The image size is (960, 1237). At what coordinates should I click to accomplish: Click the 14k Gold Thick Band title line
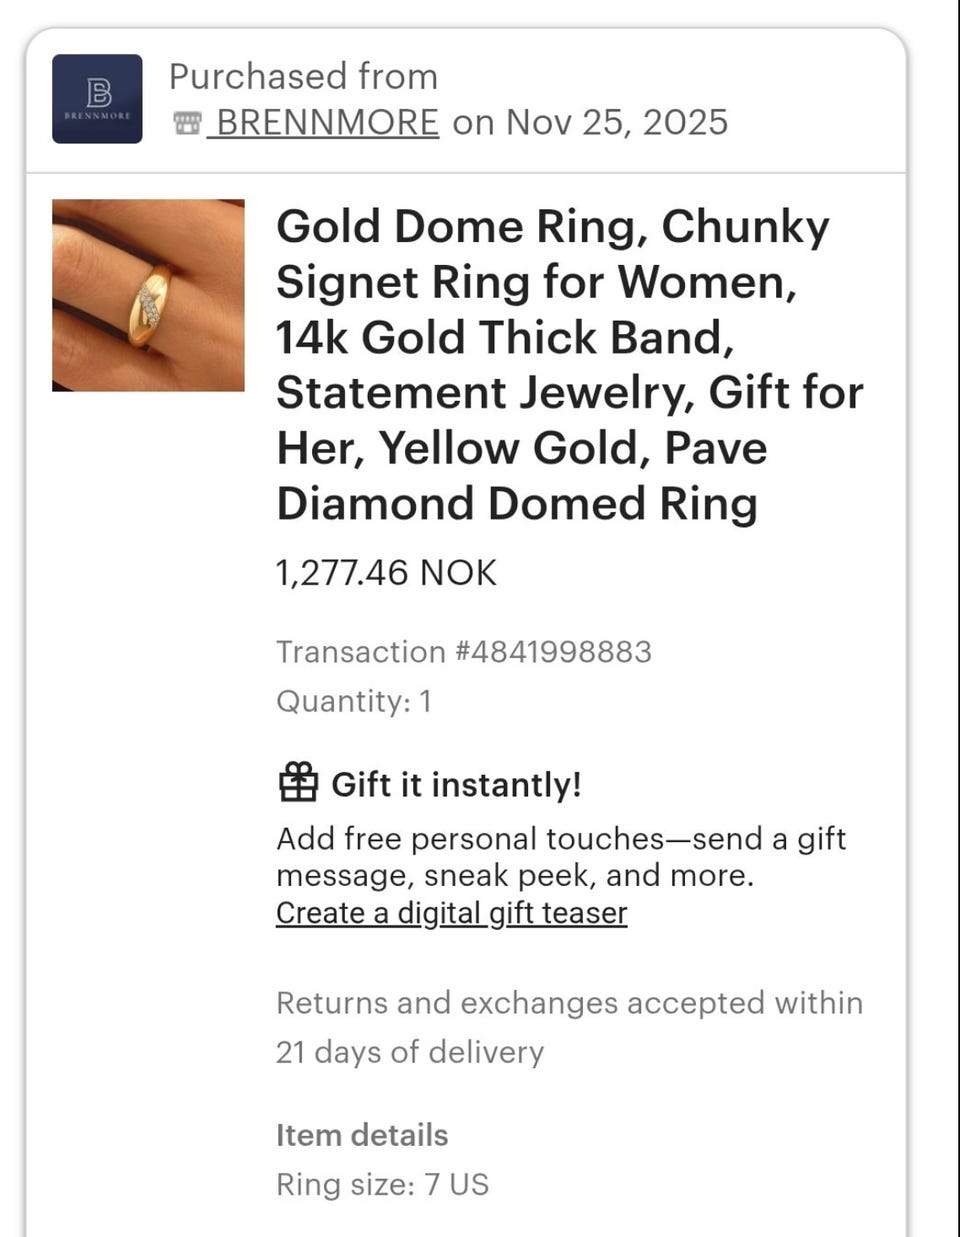tap(506, 337)
